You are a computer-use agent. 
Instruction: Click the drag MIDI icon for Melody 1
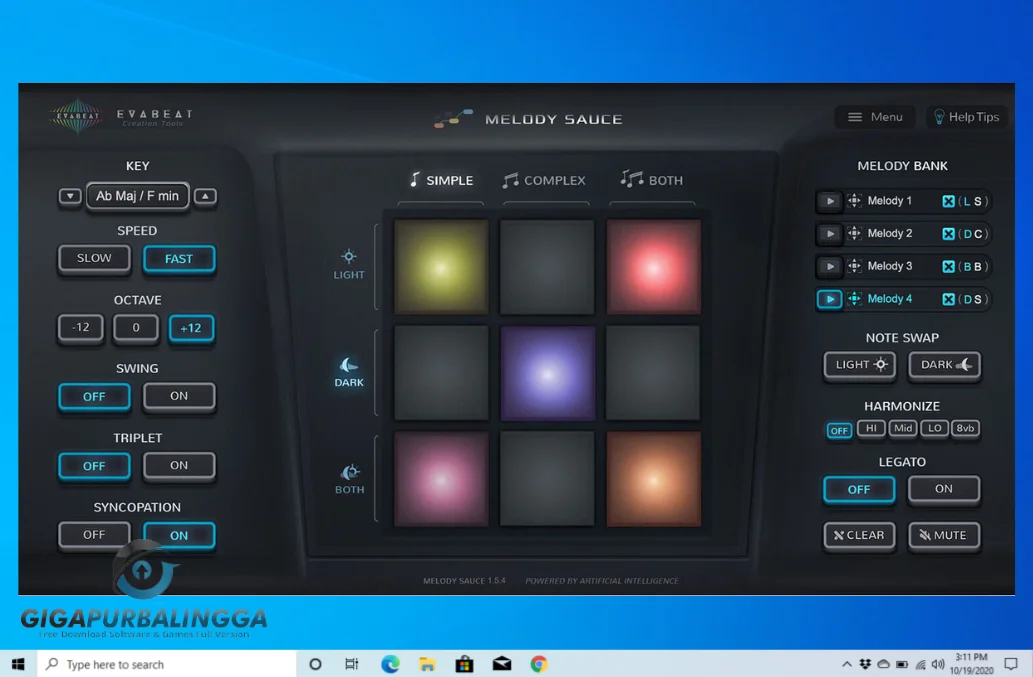[x=854, y=201]
